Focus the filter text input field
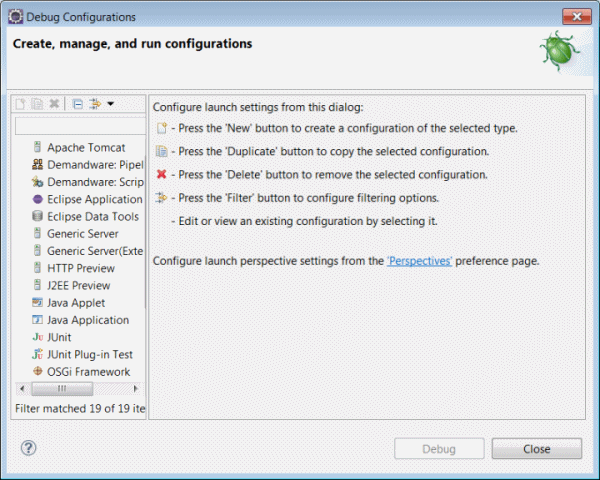Screen dimensions: 600x480 [x=80, y=126]
